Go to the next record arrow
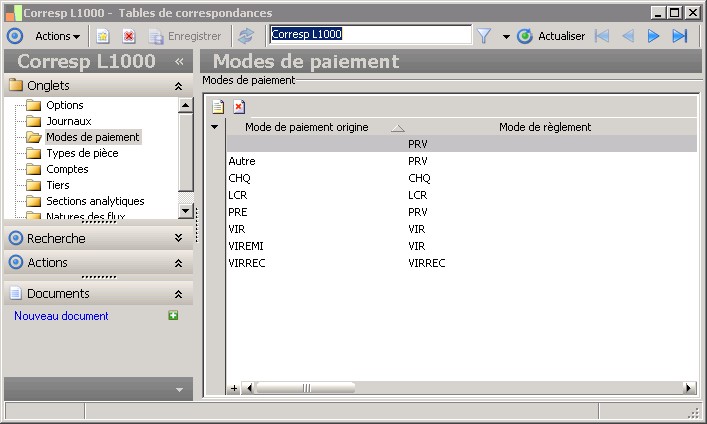 (653, 36)
